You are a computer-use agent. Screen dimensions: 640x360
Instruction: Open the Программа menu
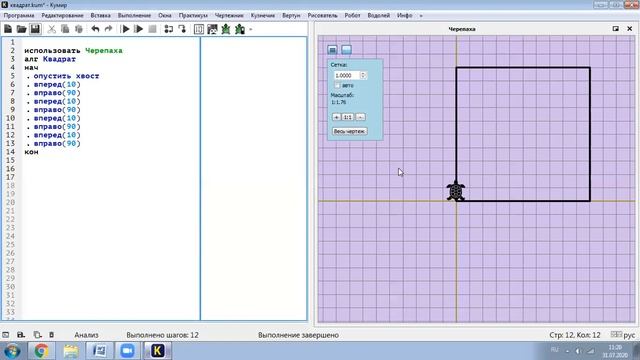point(19,16)
